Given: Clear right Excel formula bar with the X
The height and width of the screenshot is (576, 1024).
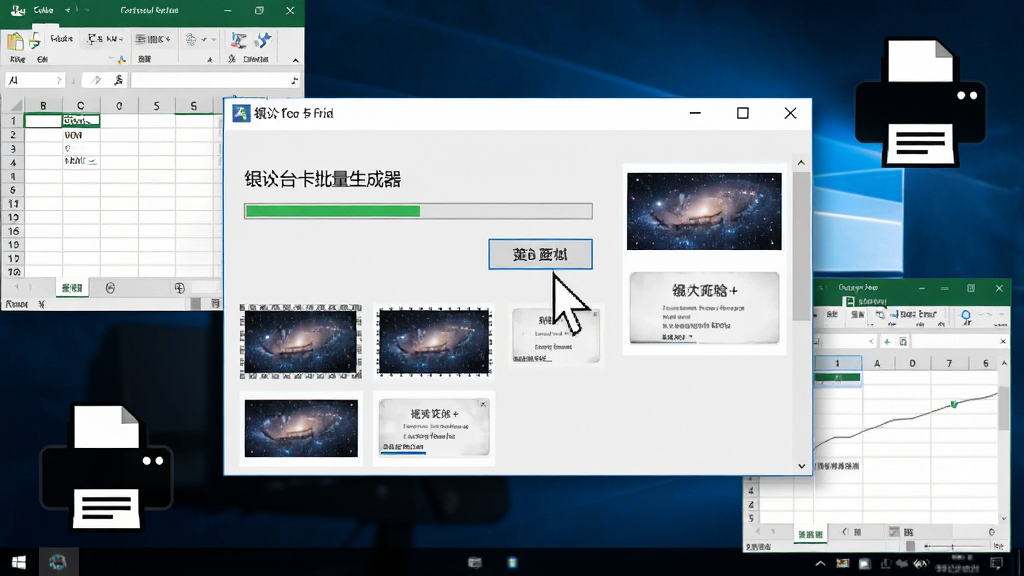Looking at the screenshot, I should tap(1003, 342).
